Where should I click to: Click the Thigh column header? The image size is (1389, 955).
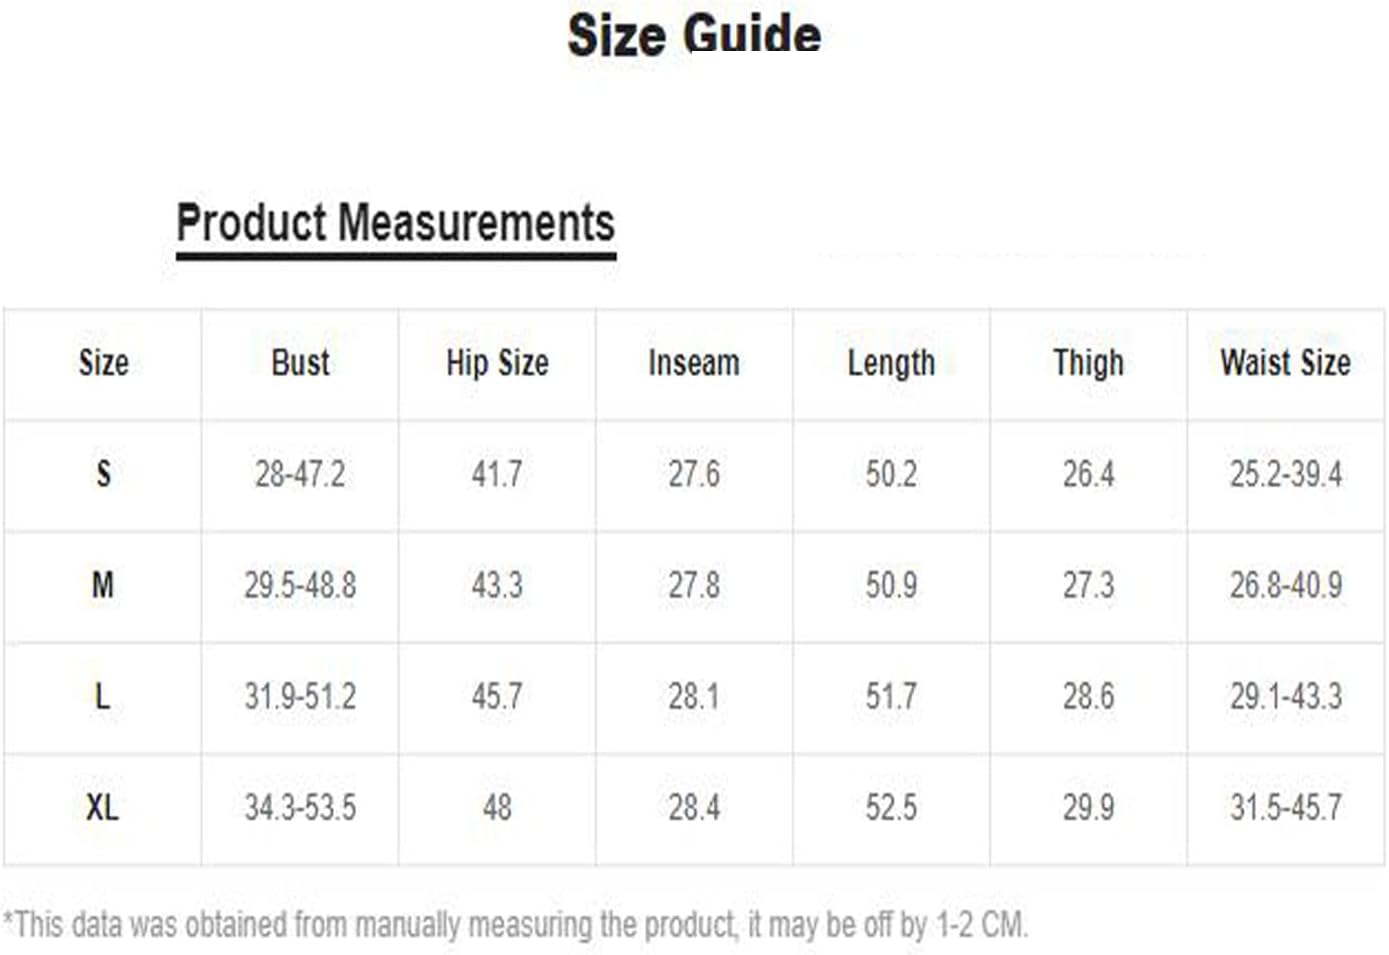[1088, 363]
